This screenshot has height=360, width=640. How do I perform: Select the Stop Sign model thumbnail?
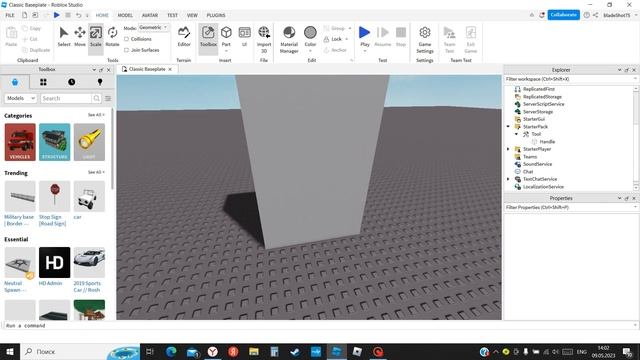click(55, 196)
